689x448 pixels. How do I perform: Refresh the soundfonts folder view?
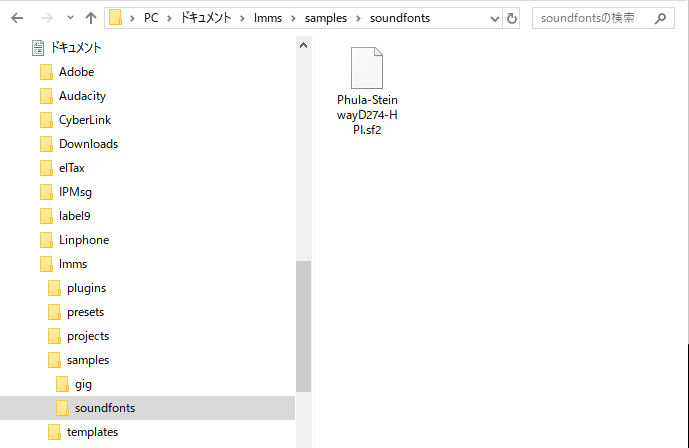click(511, 18)
